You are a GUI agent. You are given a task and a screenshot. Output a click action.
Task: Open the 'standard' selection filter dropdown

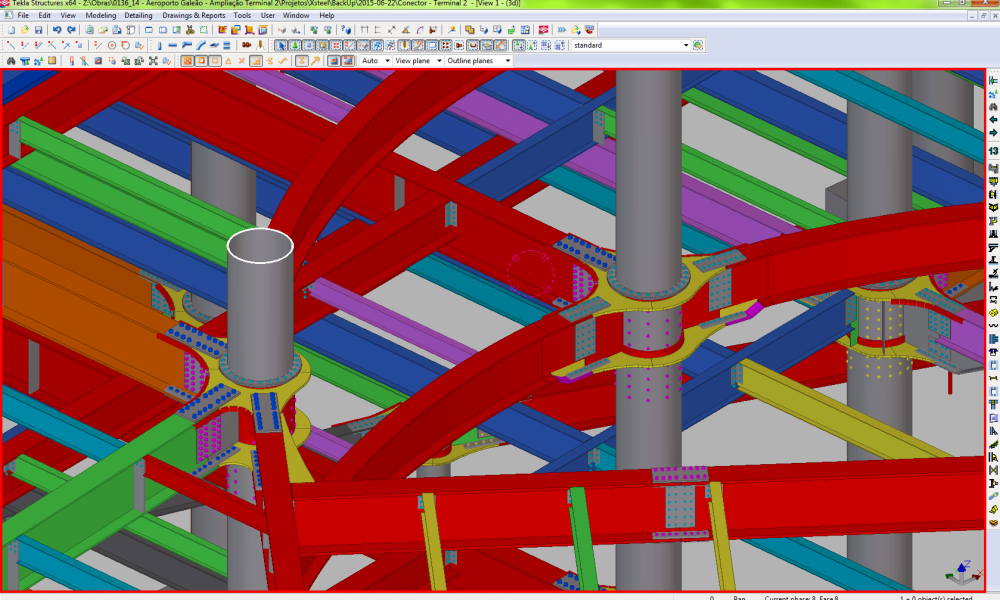pos(686,45)
